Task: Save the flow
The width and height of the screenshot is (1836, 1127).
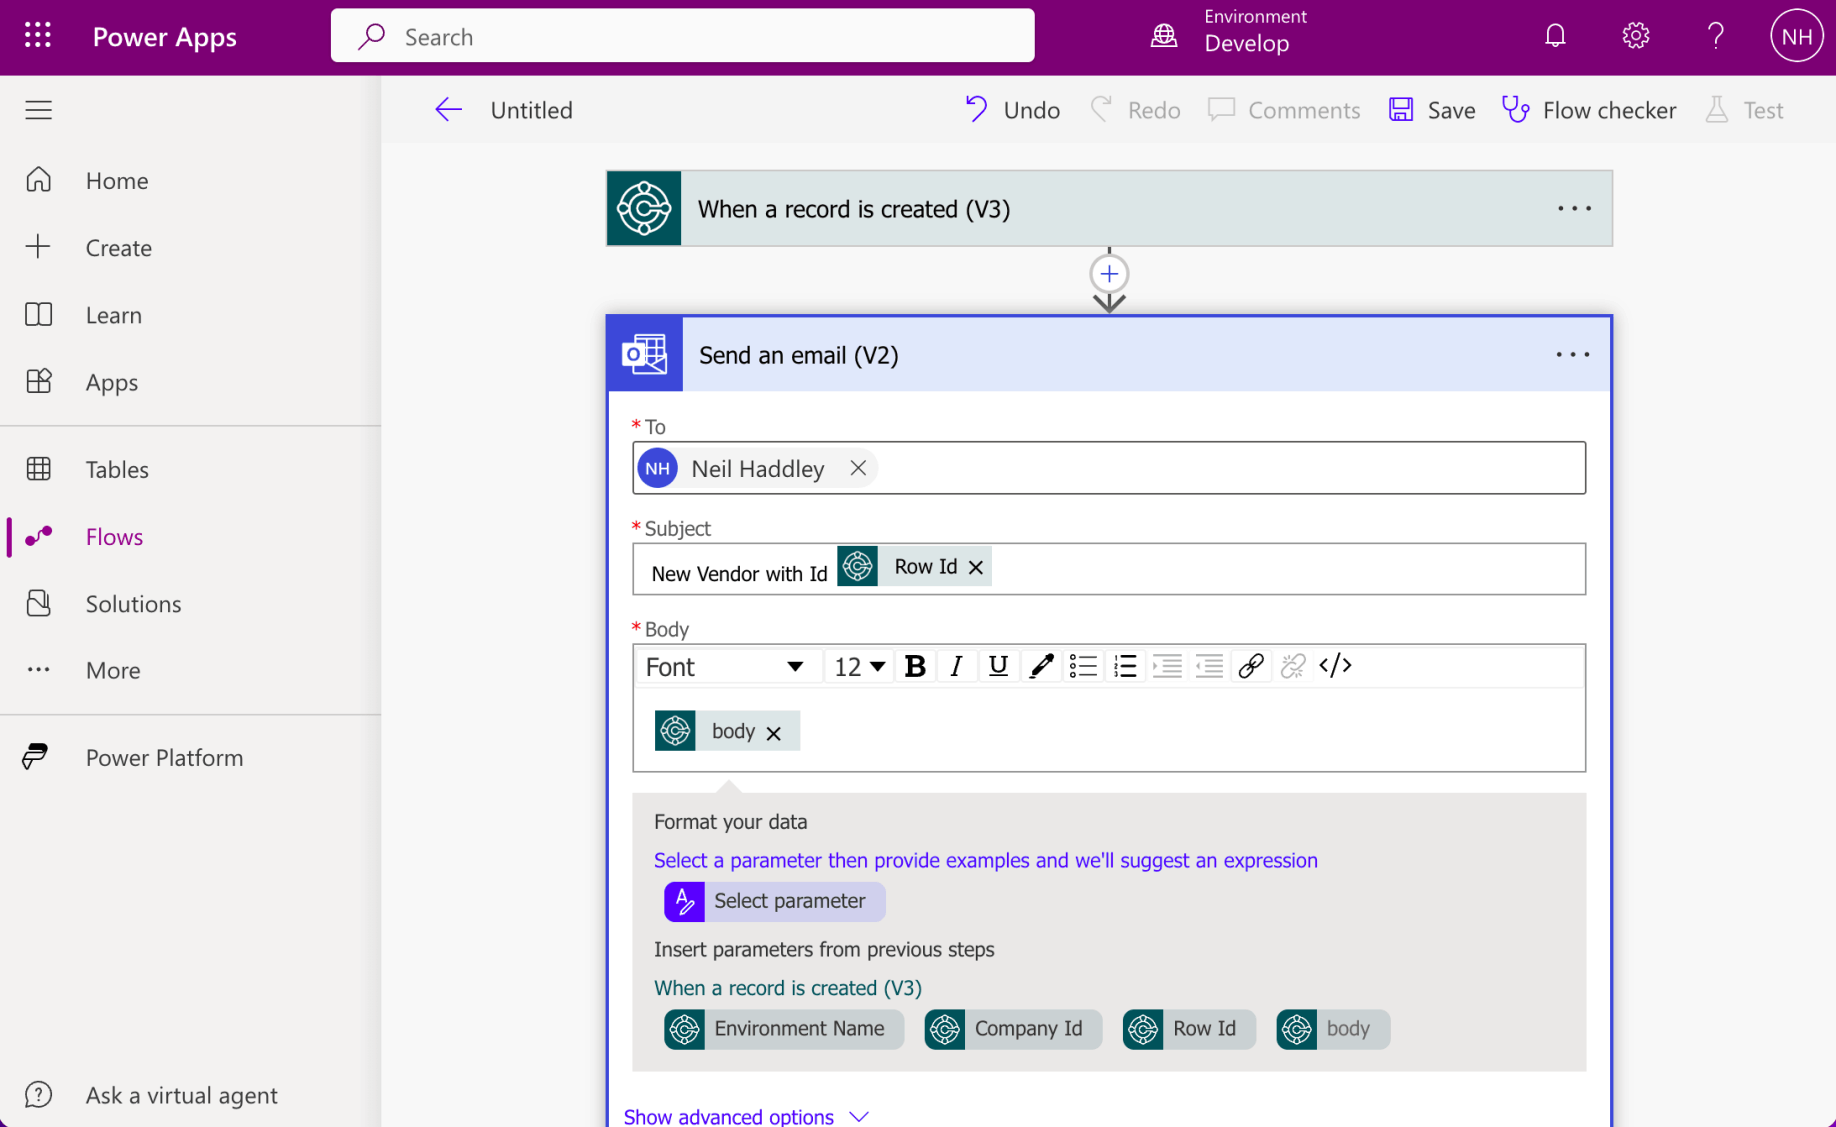Action: tap(1431, 110)
